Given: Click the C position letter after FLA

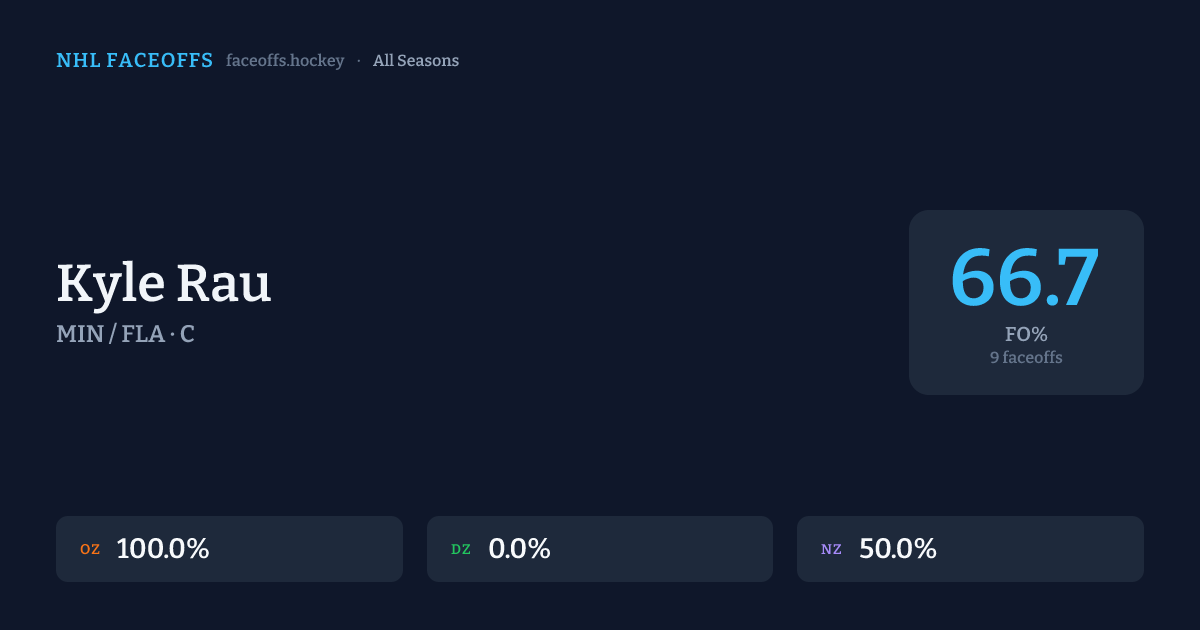Looking at the screenshot, I should tap(187, 334).
